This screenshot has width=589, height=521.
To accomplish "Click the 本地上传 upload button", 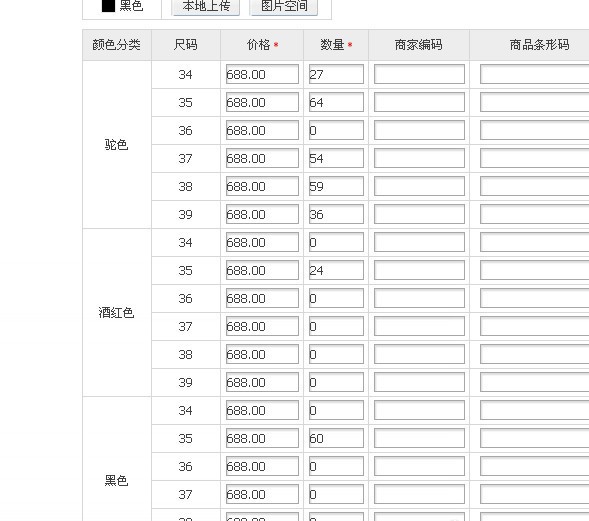I will [x=206, y=6].
